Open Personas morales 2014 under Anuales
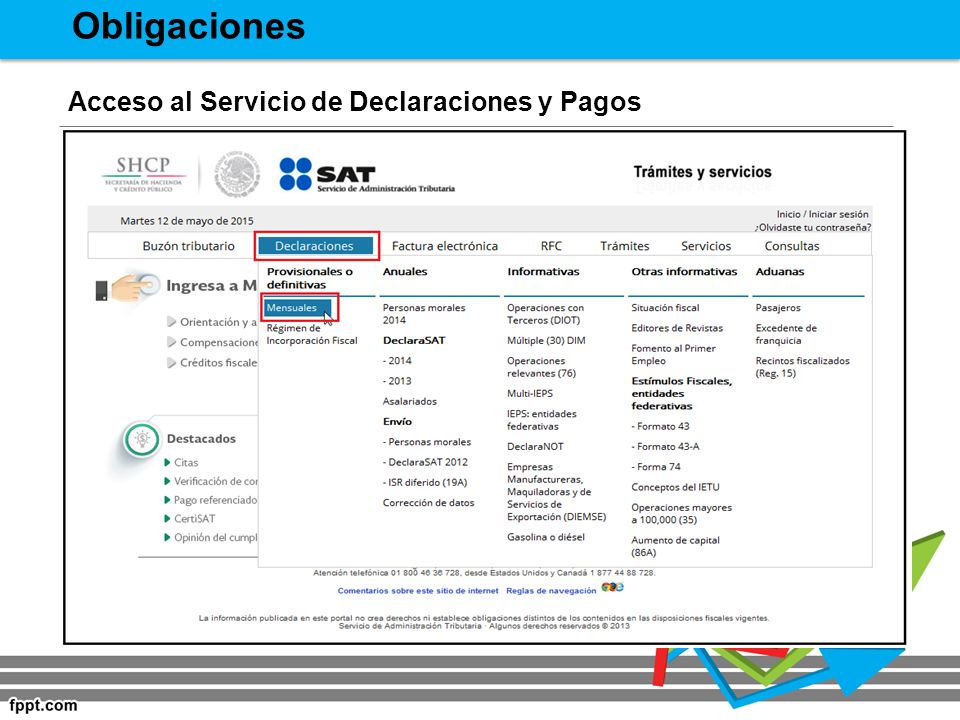The image size is (960, 720). click(424, 313)
